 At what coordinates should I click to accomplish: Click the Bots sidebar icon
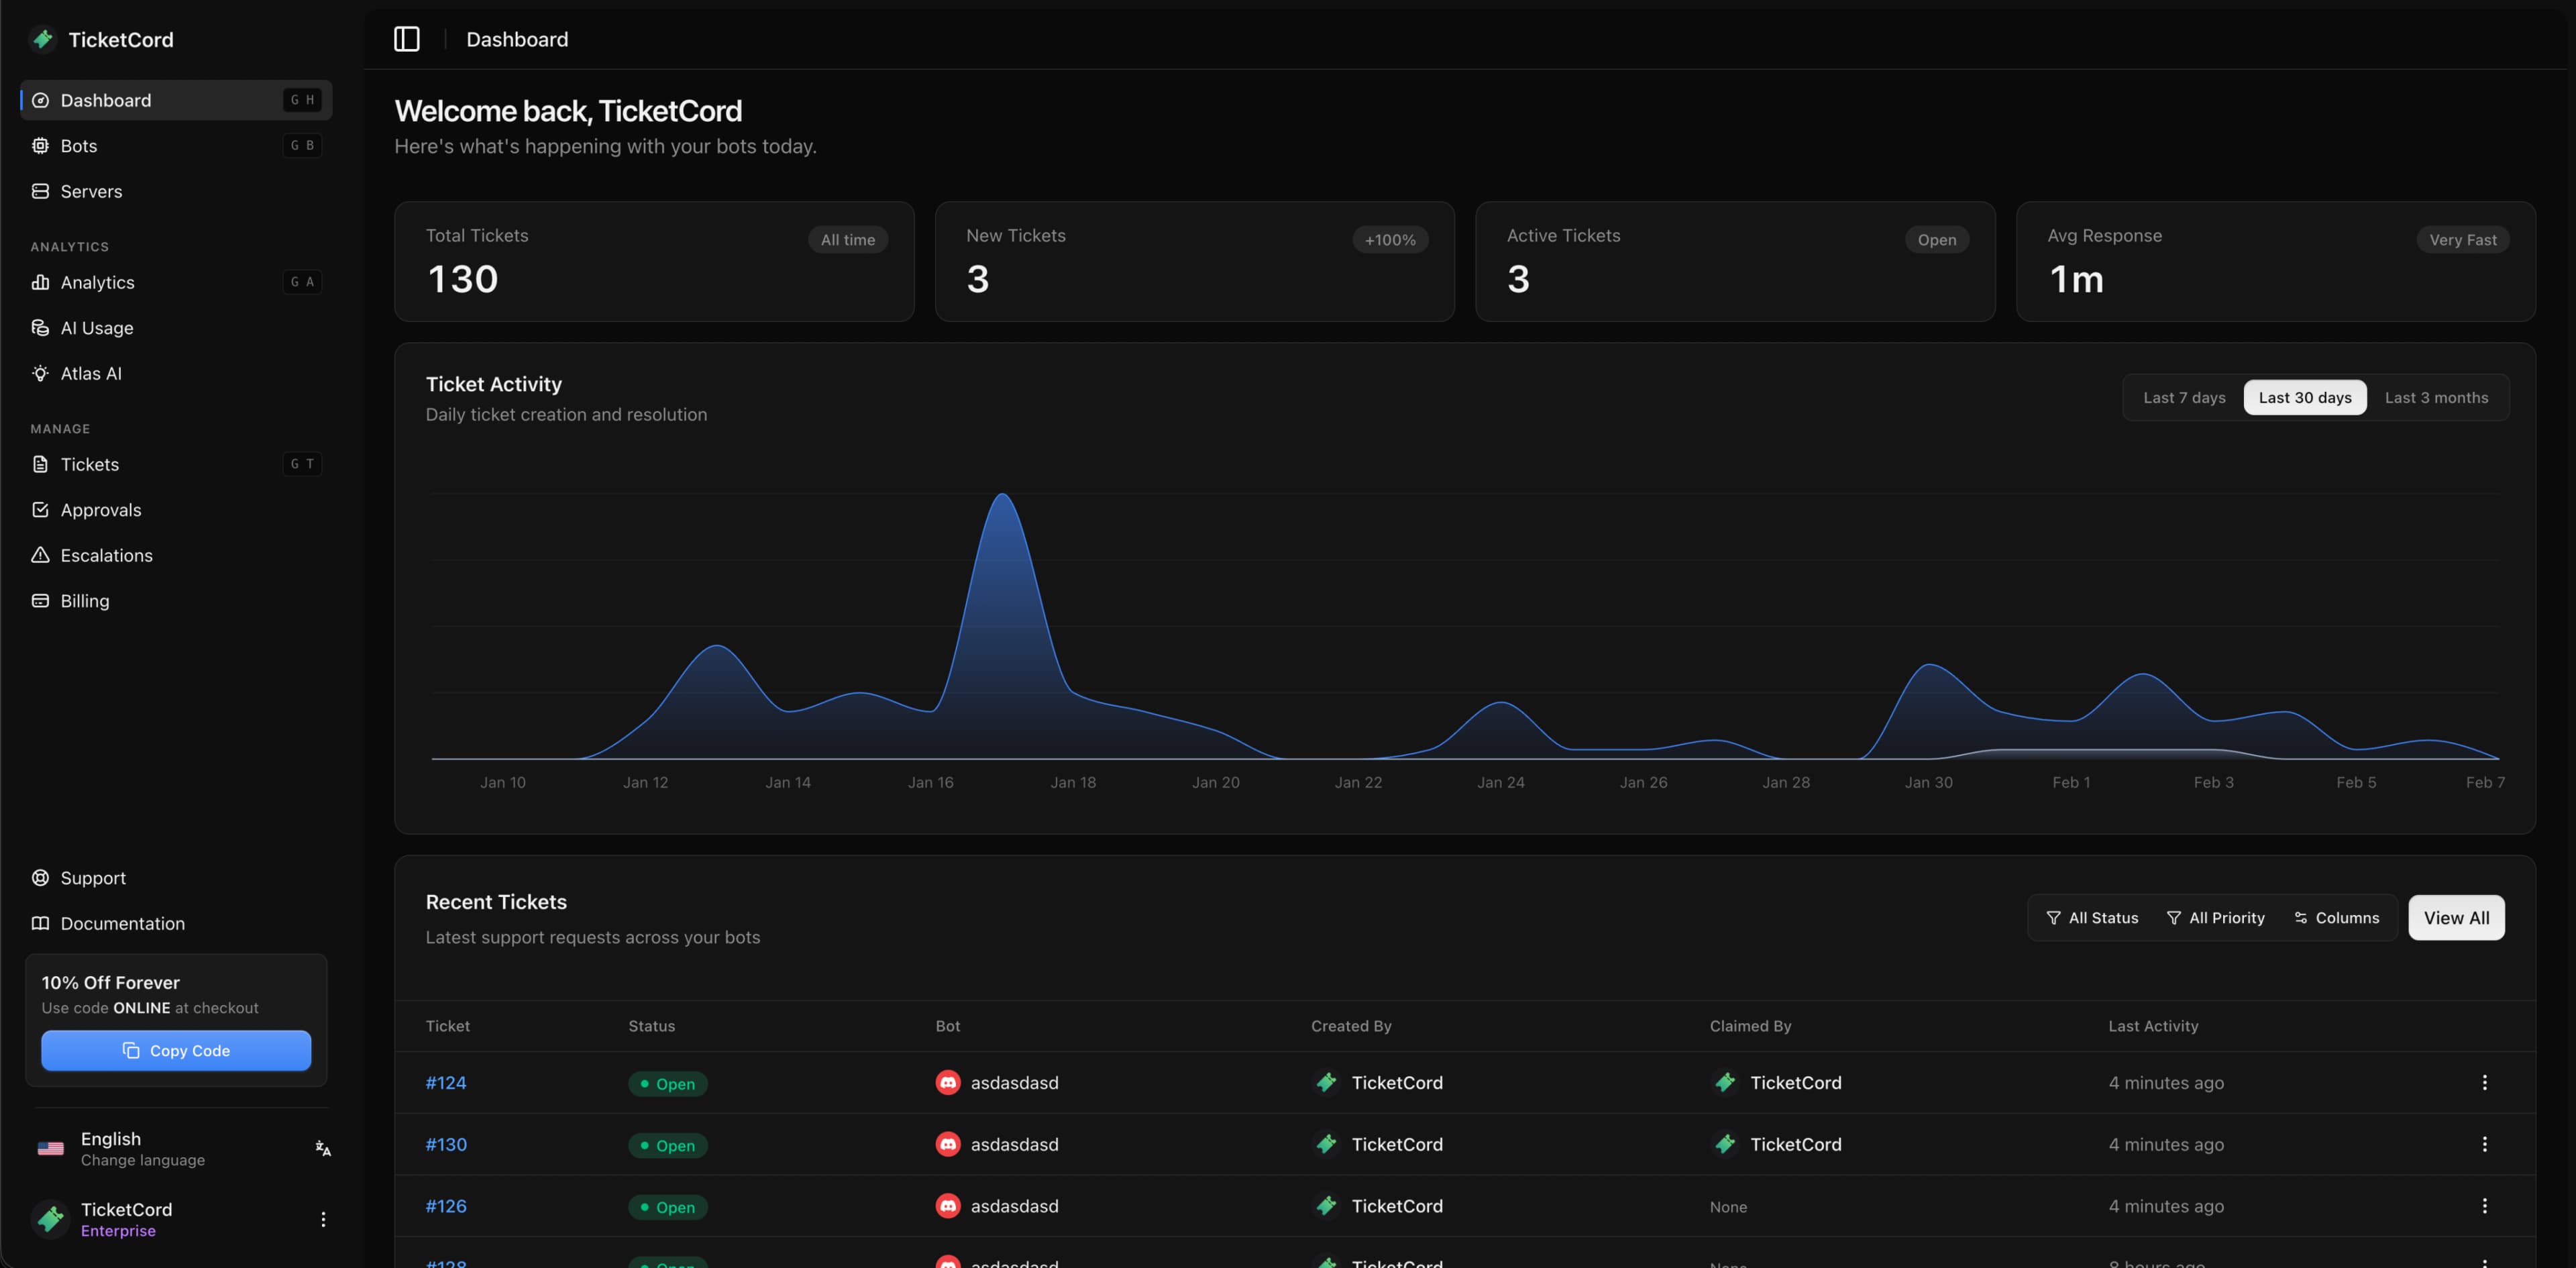40,146
